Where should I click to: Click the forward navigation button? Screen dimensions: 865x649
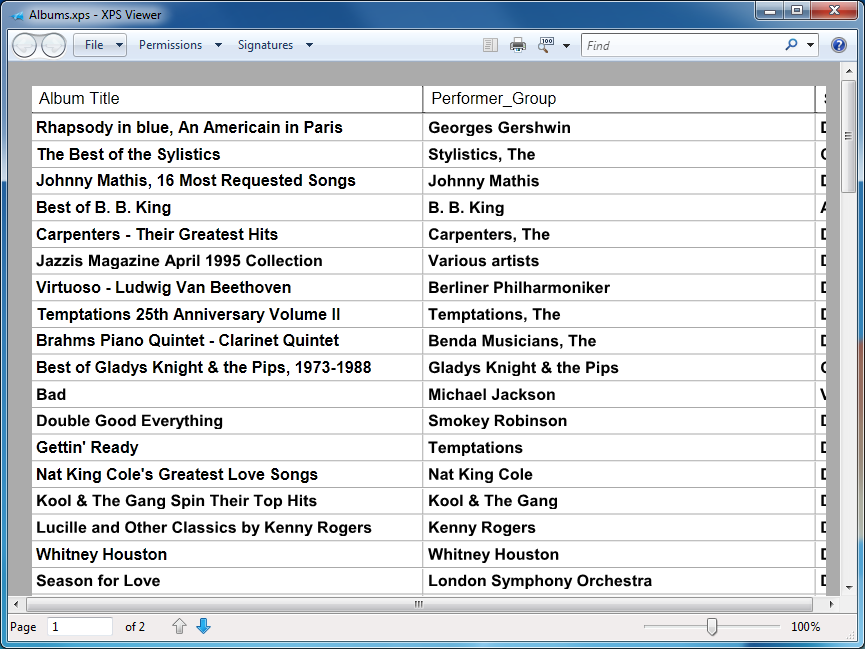click(x=53, y=45)
